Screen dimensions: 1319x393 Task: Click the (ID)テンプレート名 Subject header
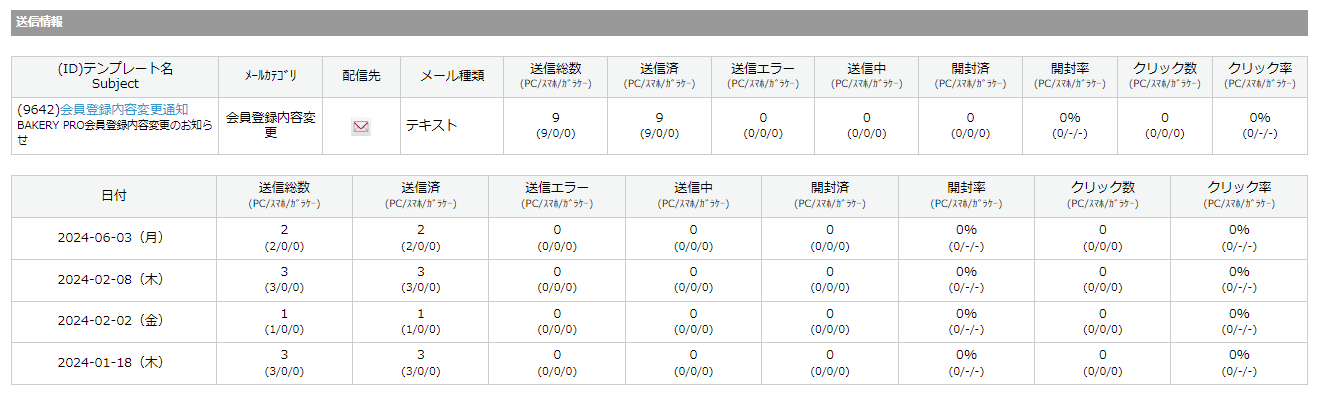point(115,76)
